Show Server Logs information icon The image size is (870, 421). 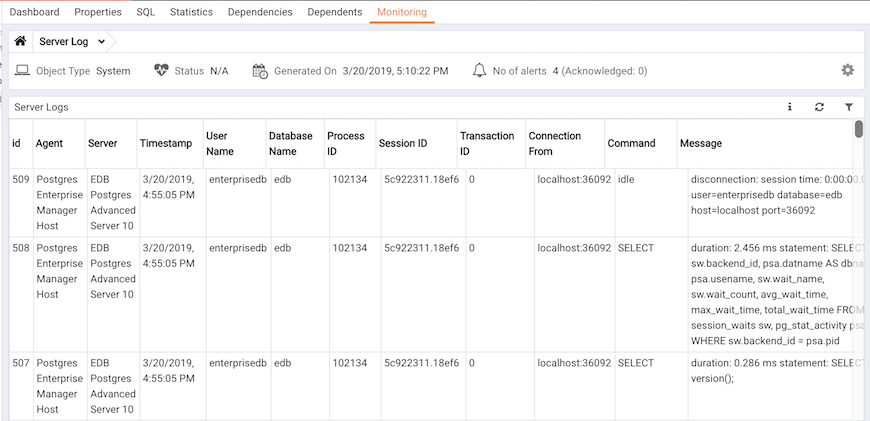coord(790,107)
